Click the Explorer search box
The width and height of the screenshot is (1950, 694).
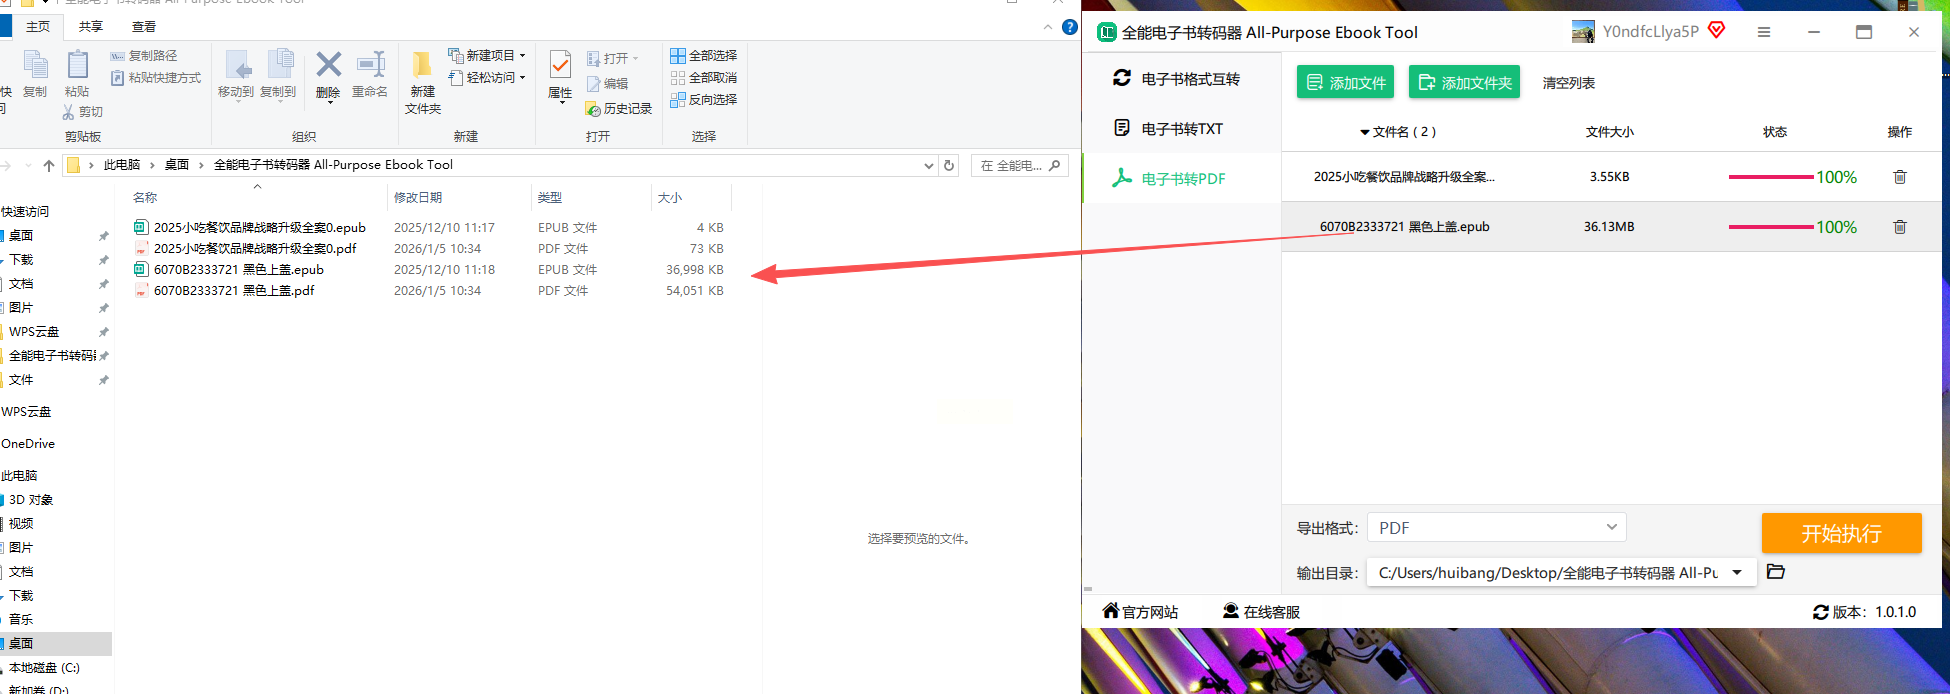[1020, 166]
